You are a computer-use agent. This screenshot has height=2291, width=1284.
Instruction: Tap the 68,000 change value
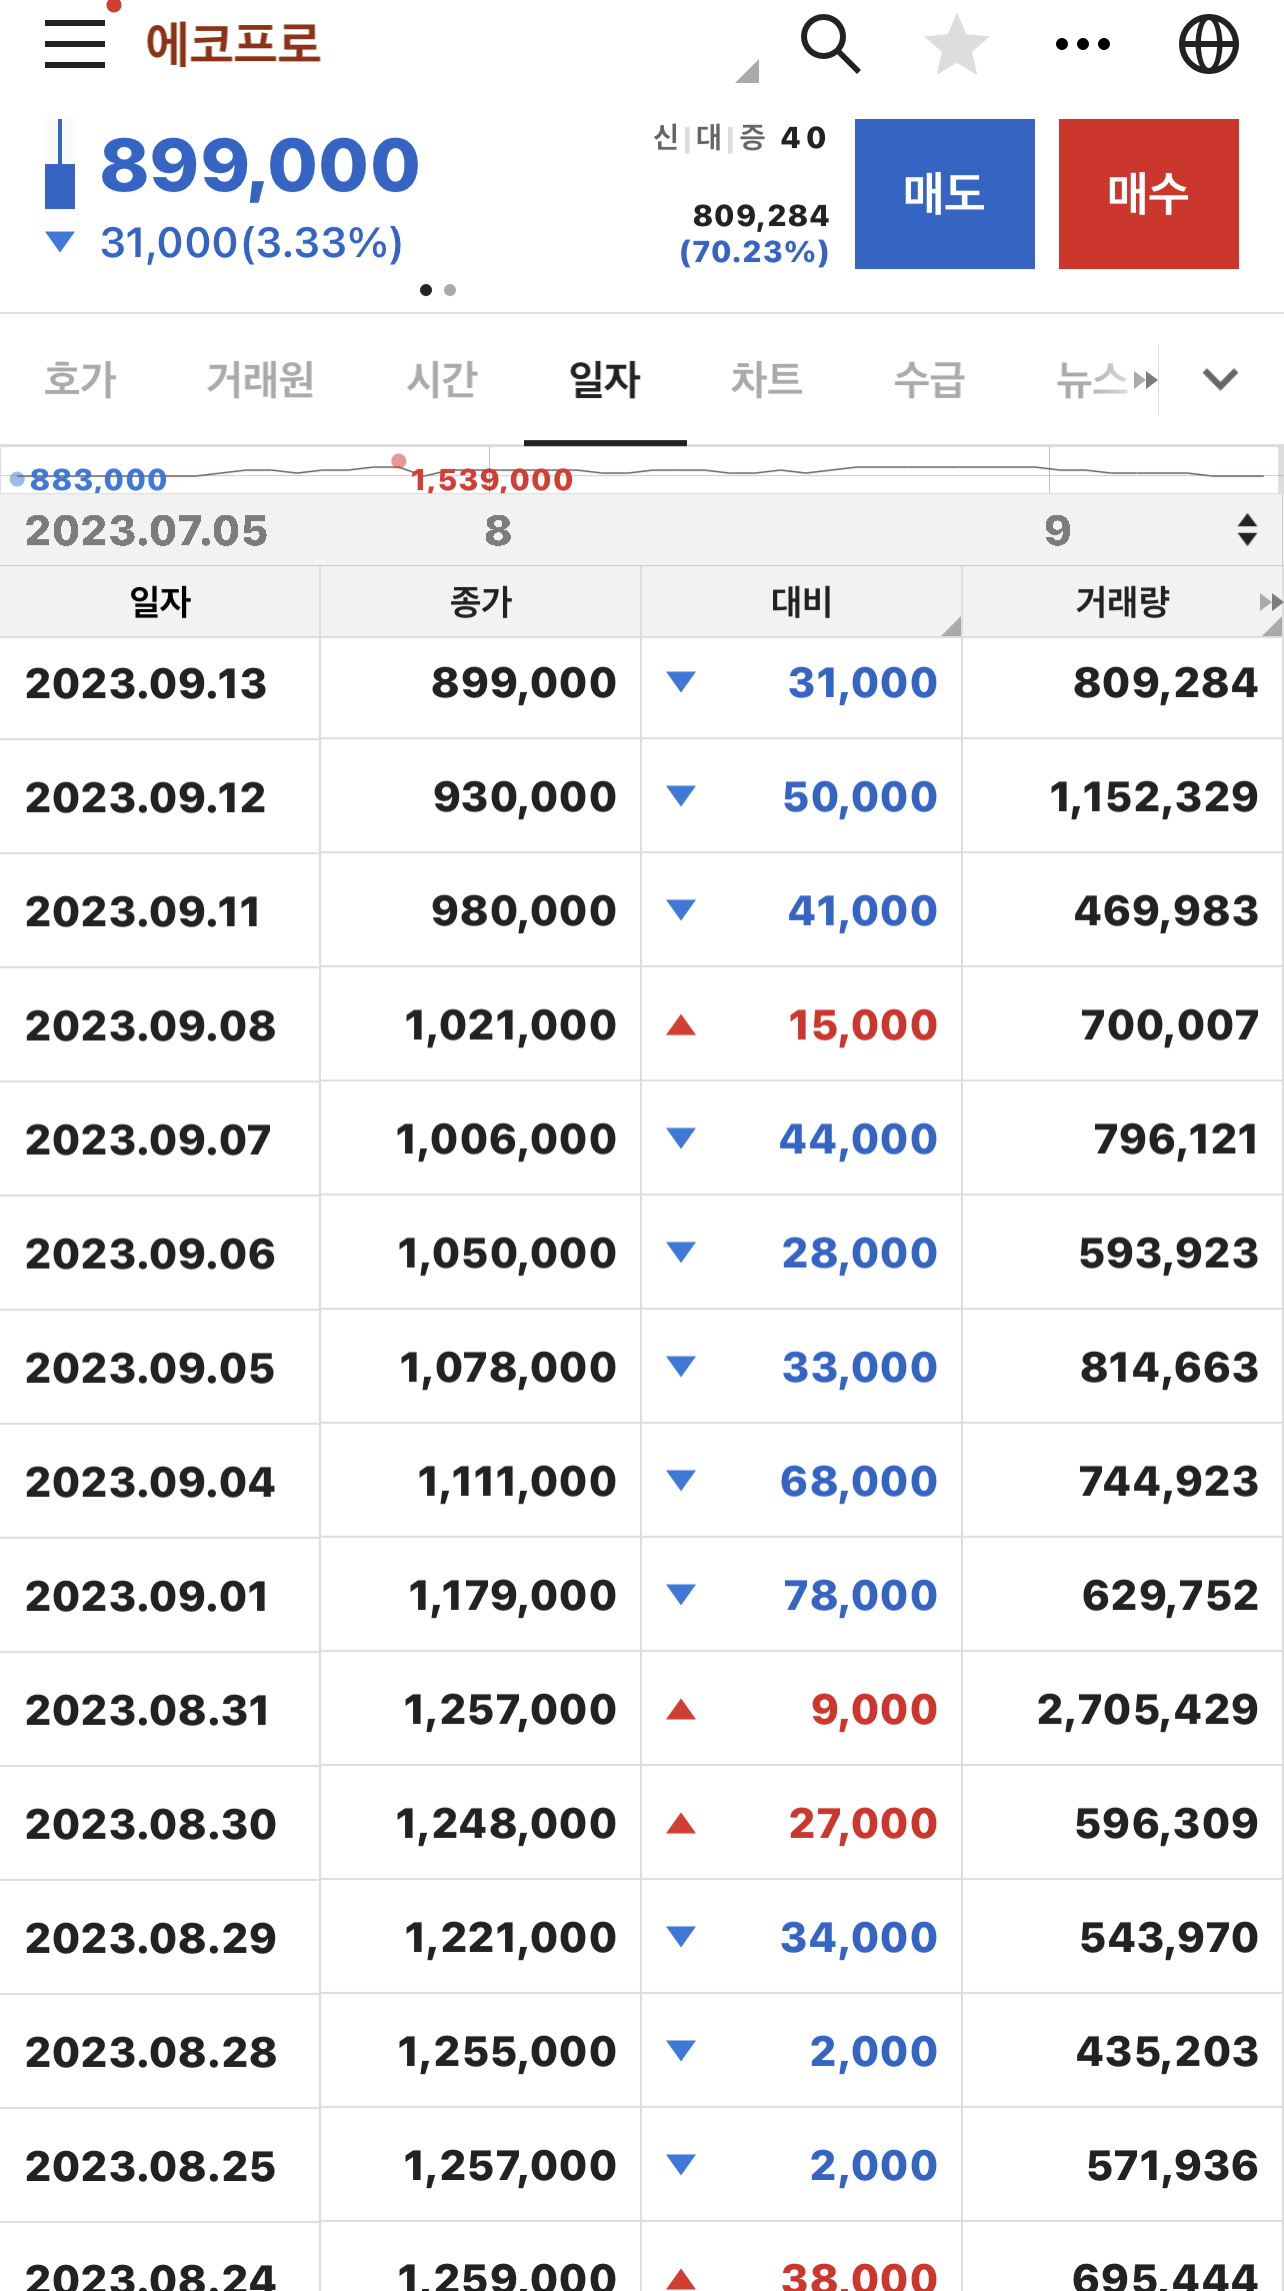[x=859, y=1481]
